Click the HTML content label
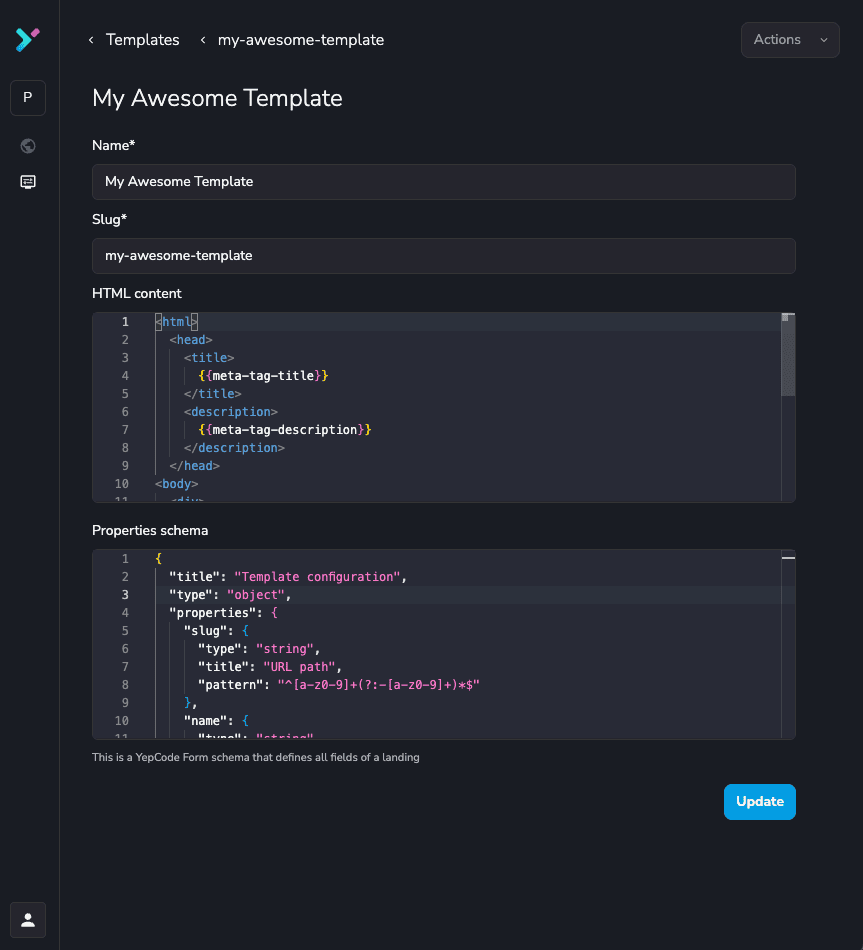Screen dimensions: 863x950 136,293
